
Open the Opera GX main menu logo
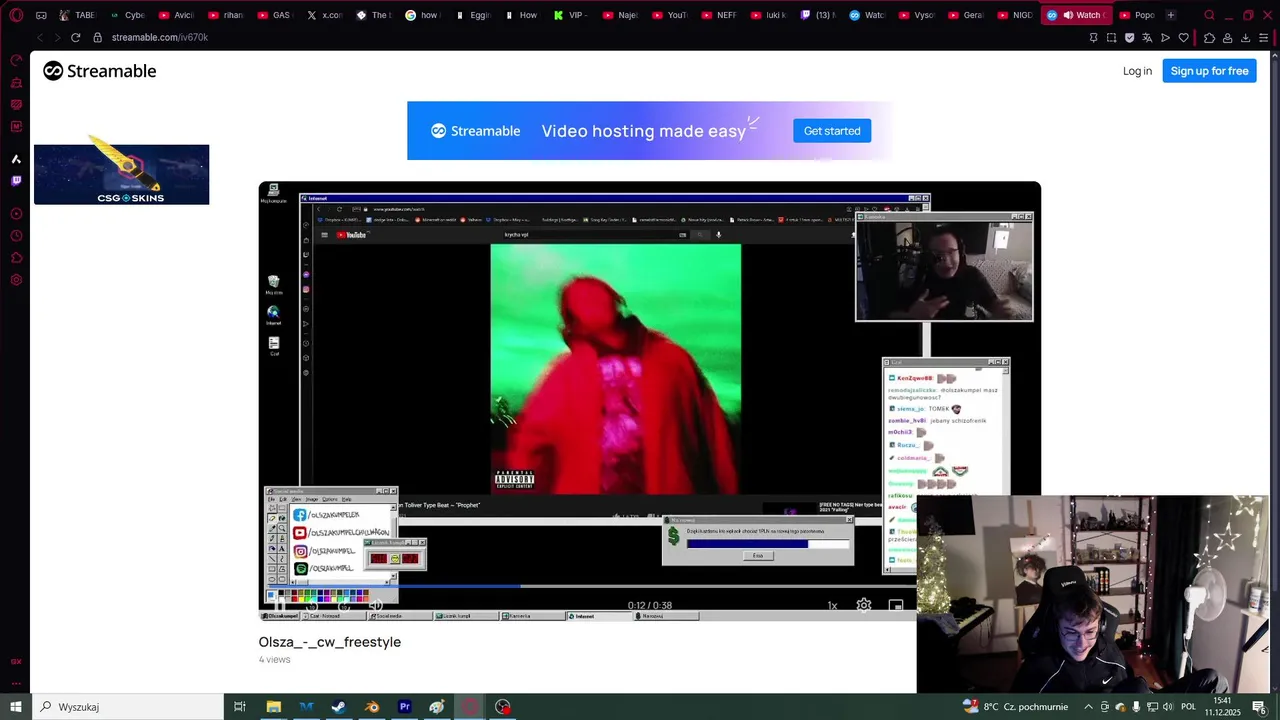(x=16, y=15)
